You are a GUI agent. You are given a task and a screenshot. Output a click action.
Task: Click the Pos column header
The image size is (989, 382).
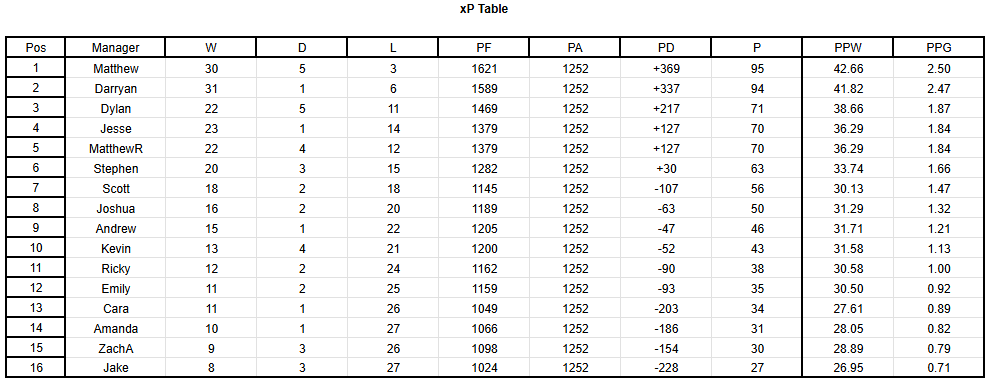(x=36, y=47)
